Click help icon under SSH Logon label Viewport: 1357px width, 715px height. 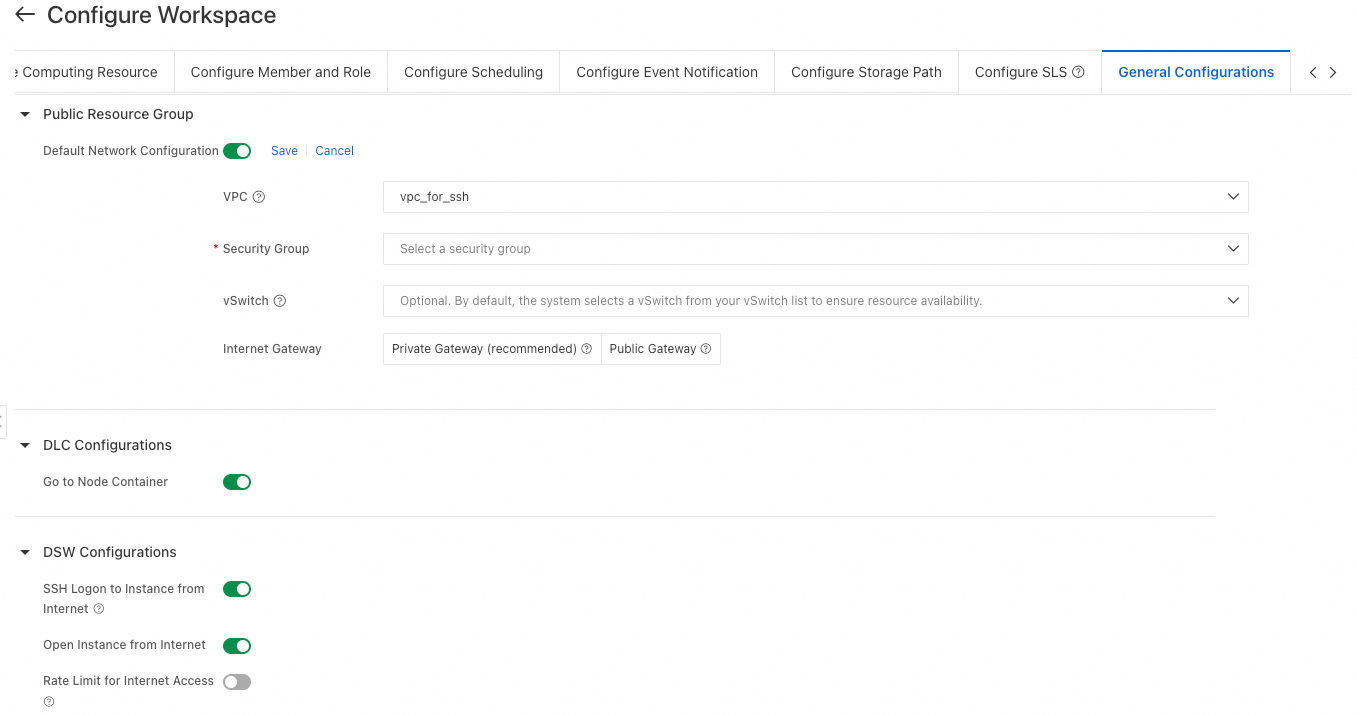tap(99, 609)
